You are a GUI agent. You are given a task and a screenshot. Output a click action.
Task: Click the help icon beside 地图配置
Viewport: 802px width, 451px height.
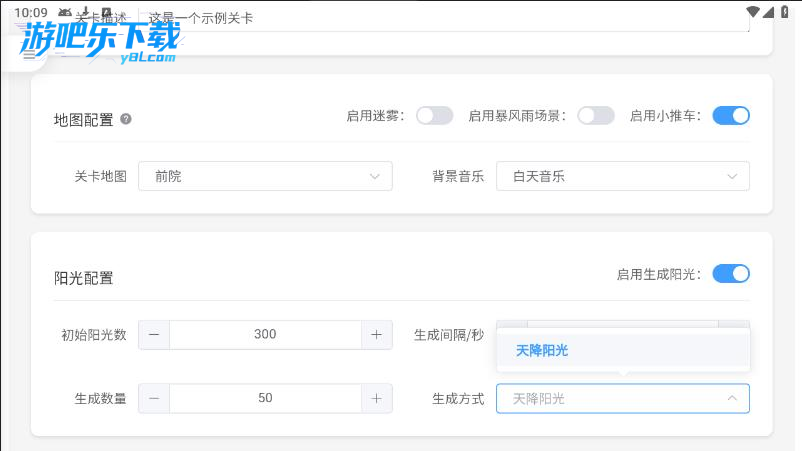[x=126, y=118]
